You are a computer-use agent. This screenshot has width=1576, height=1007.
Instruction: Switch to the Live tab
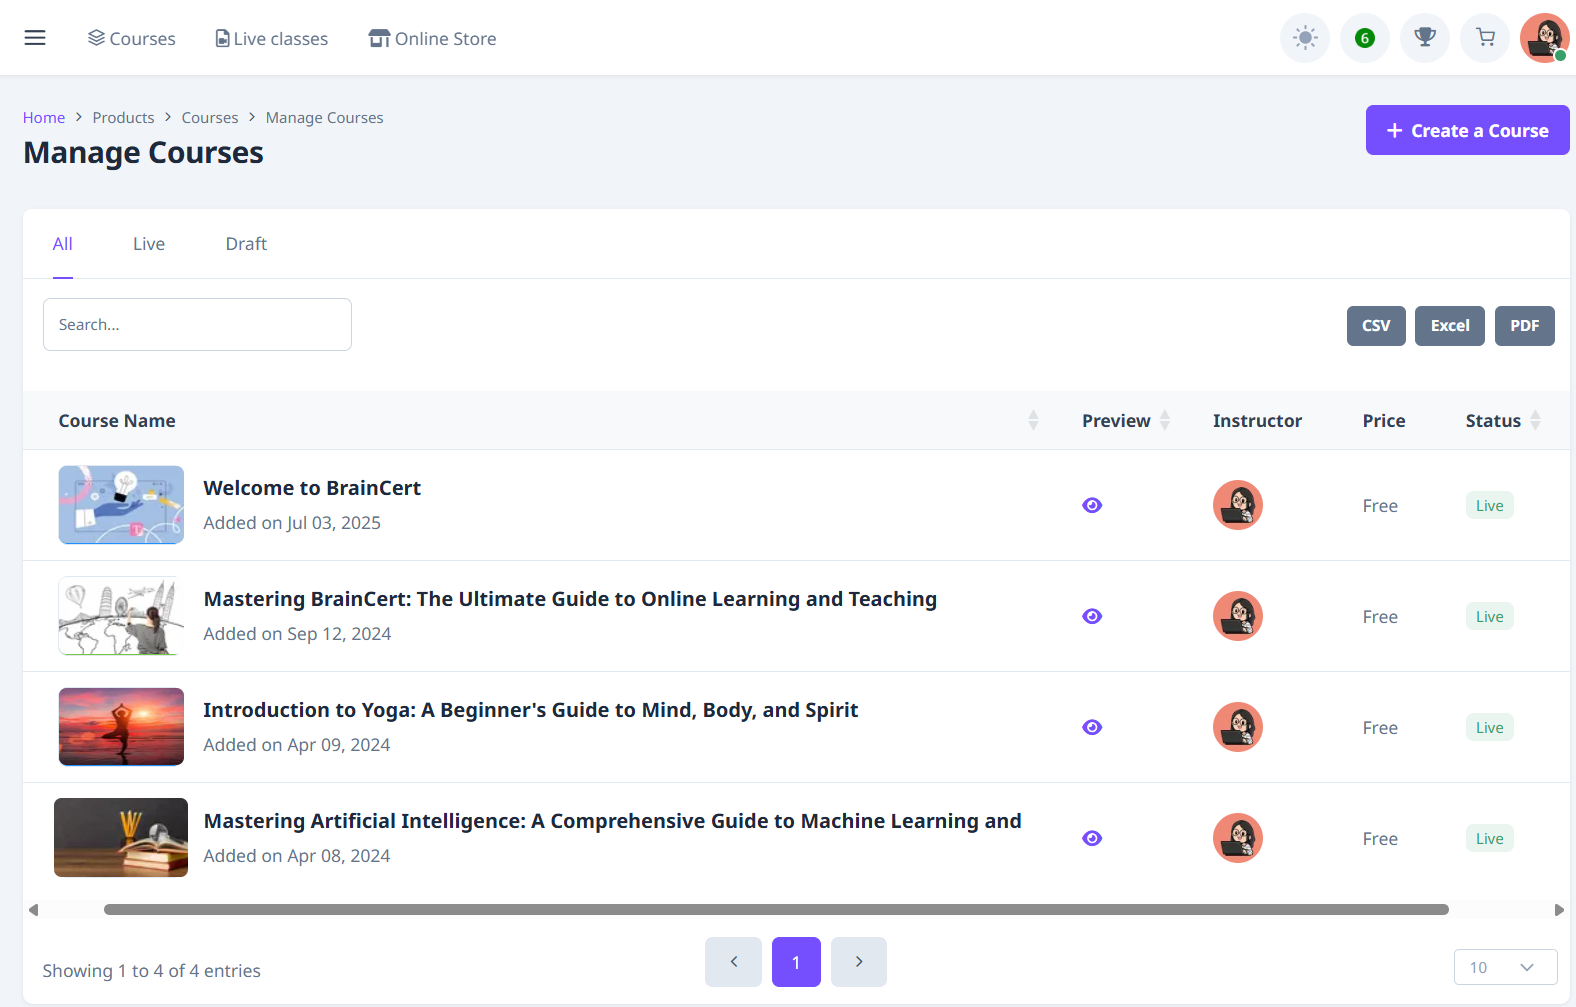pyautogui.click(x=149, y=244)
